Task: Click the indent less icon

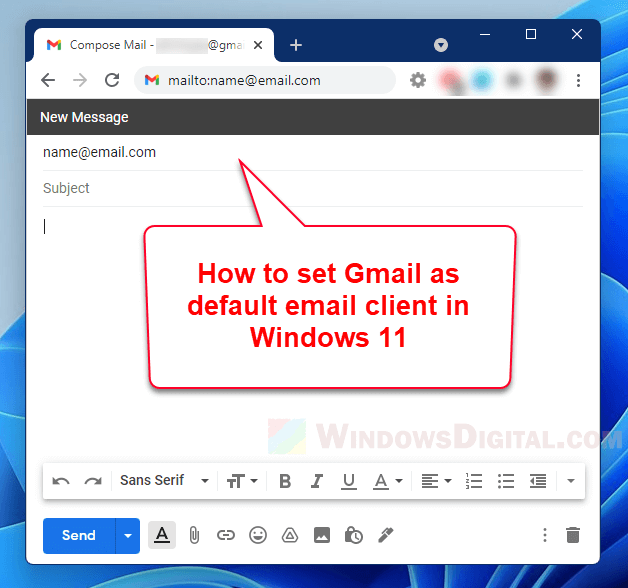Action: tap(538, 481)
